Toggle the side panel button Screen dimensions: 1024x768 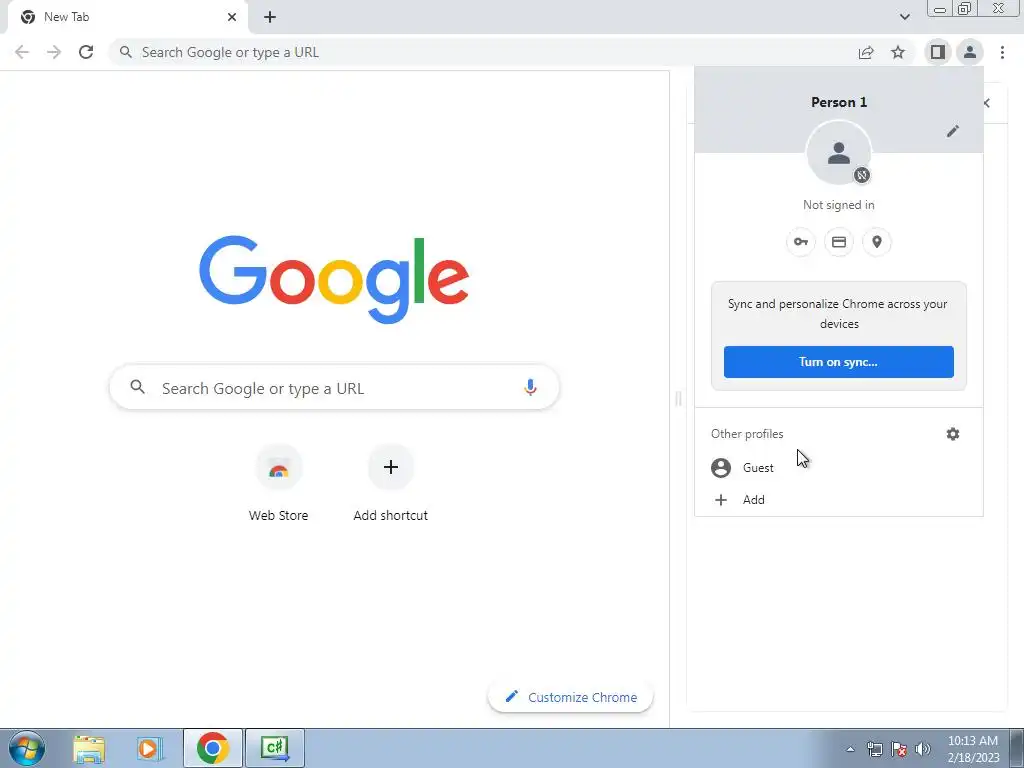[938, 52]
